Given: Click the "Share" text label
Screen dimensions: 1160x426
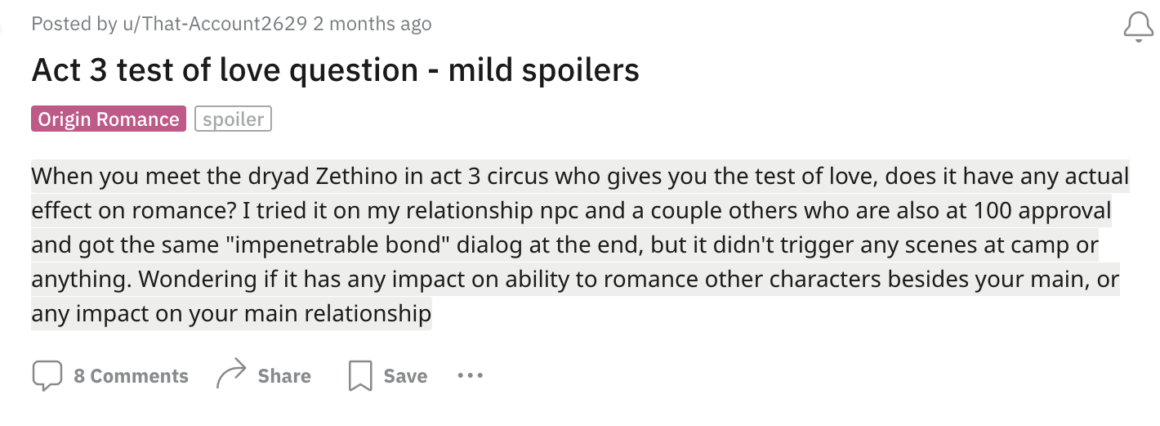Looking at the screenshot, I should tap(284, 376).
